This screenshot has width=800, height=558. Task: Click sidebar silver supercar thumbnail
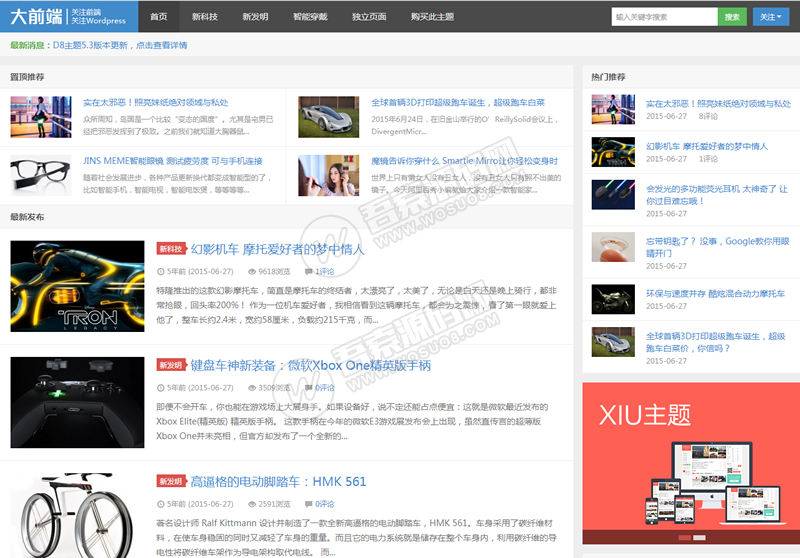point(613,342)
